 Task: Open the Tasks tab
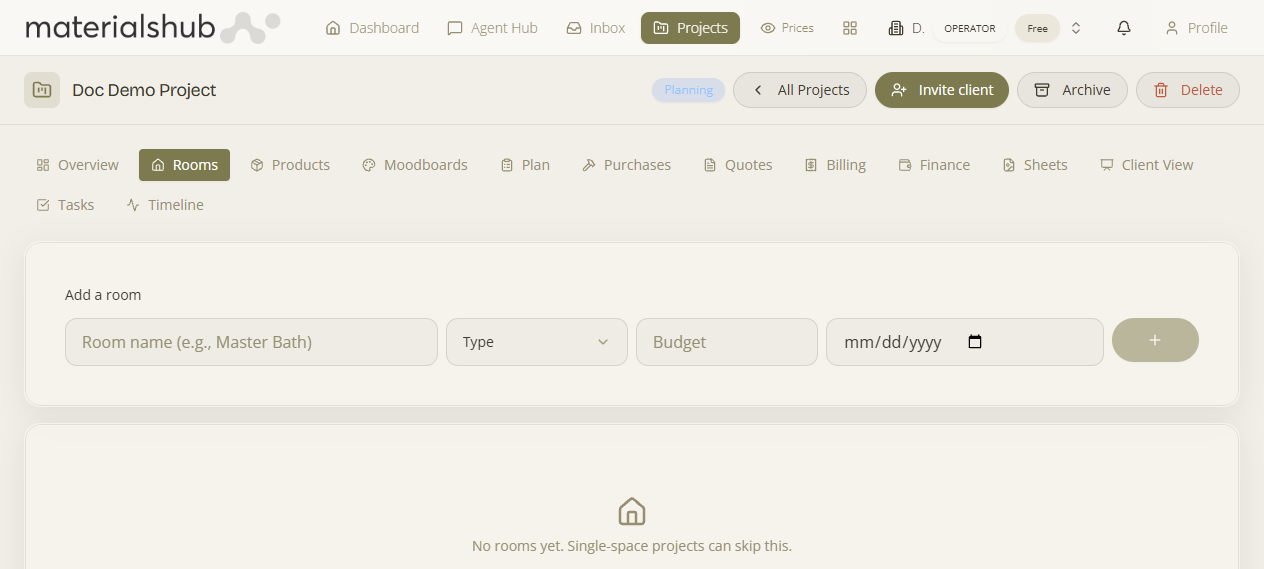65,205
